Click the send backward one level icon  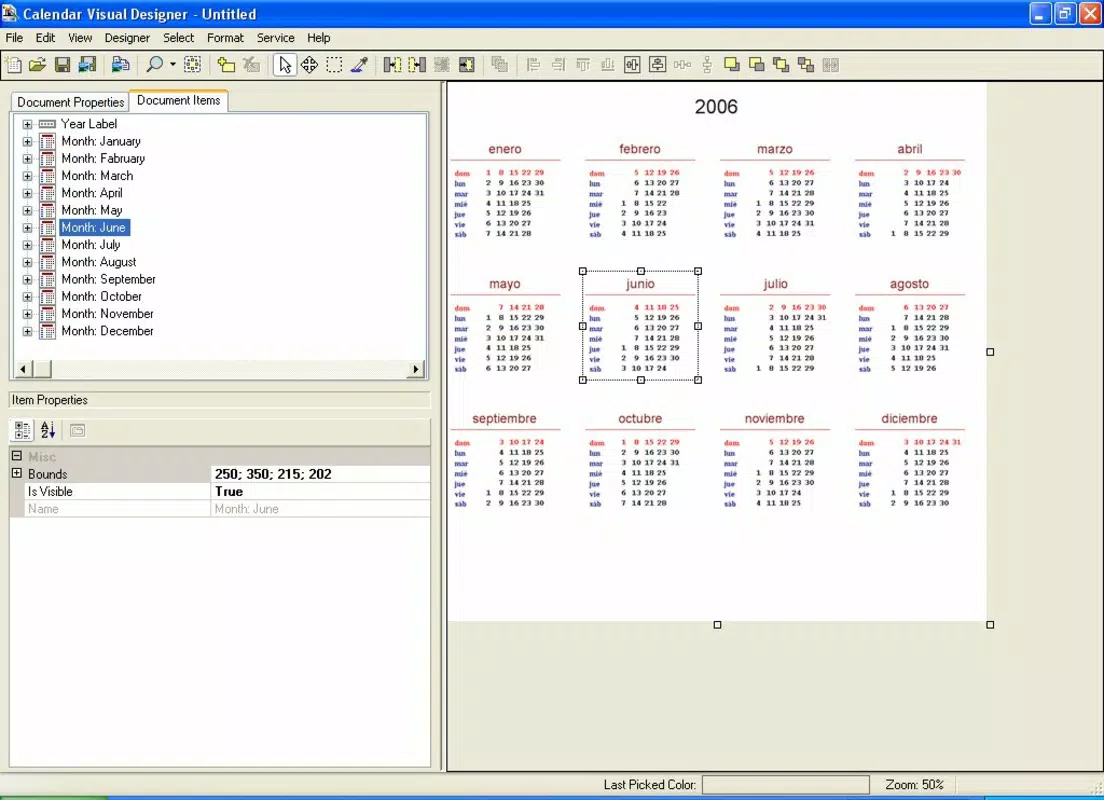805,65
